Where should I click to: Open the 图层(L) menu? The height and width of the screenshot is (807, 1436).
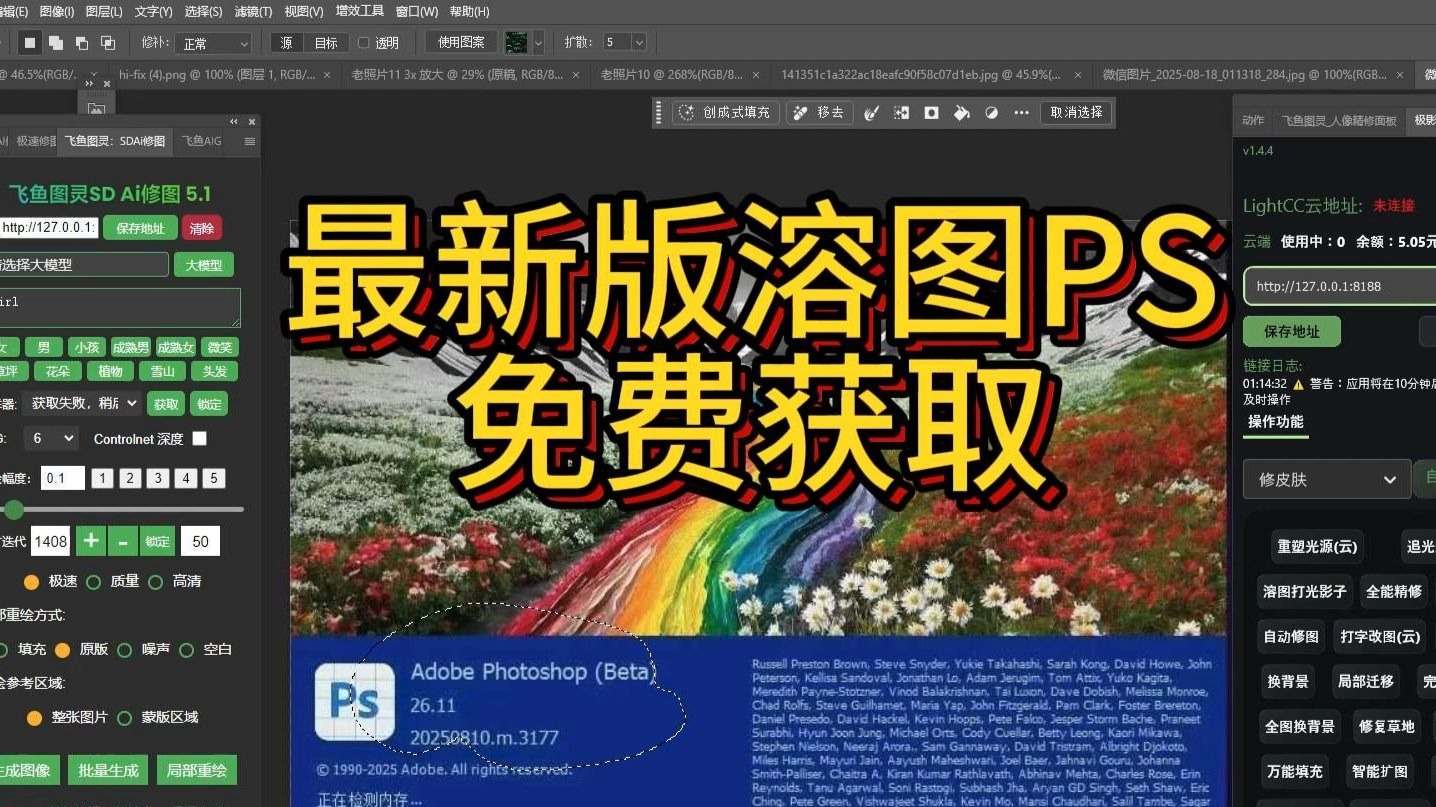point(104,12)
